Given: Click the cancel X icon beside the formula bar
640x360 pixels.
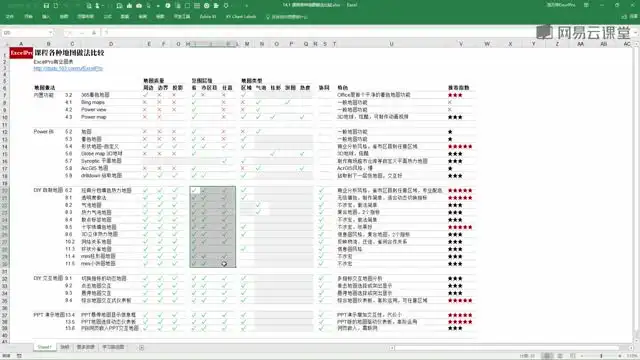Looking at the screenshot, I should pyautogui.click(x=70, y=33).
